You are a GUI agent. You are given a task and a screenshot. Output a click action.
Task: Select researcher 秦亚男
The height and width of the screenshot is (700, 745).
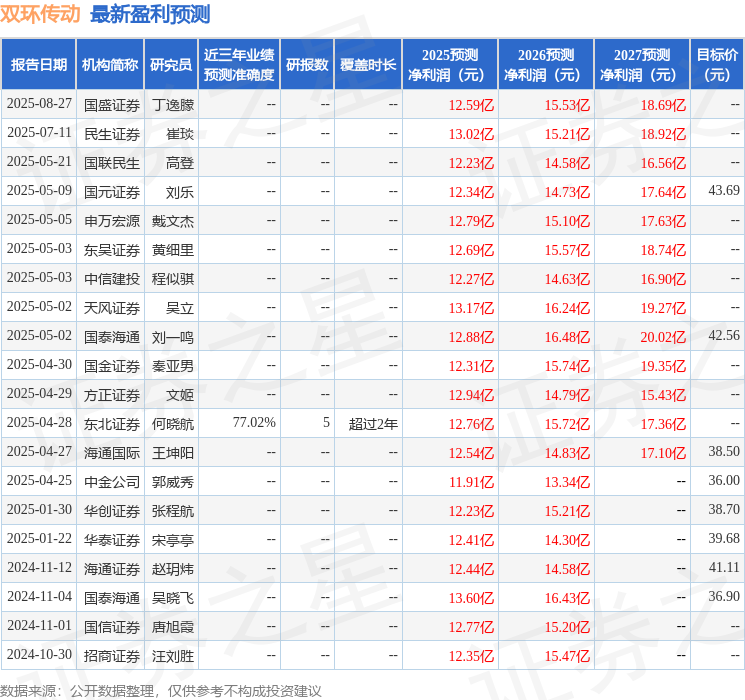coord(173,366)
